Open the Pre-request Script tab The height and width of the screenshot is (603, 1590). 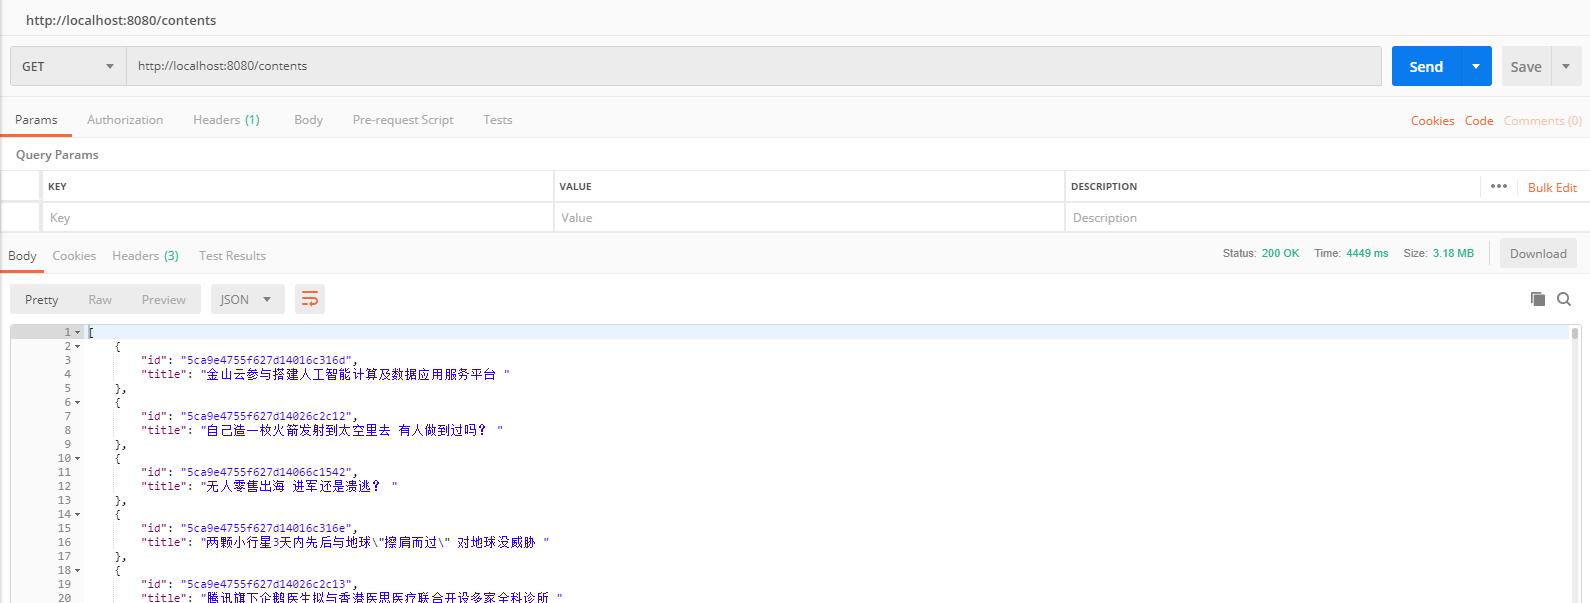coord(403,120)
